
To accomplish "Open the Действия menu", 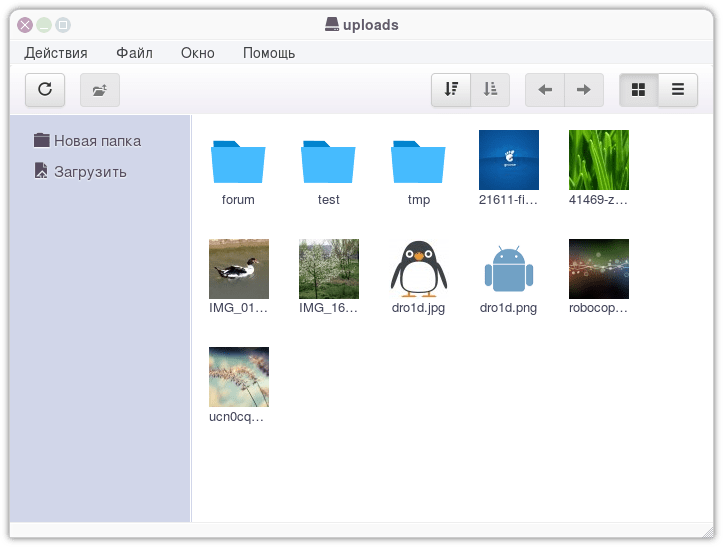I will (x=56, y=53).
